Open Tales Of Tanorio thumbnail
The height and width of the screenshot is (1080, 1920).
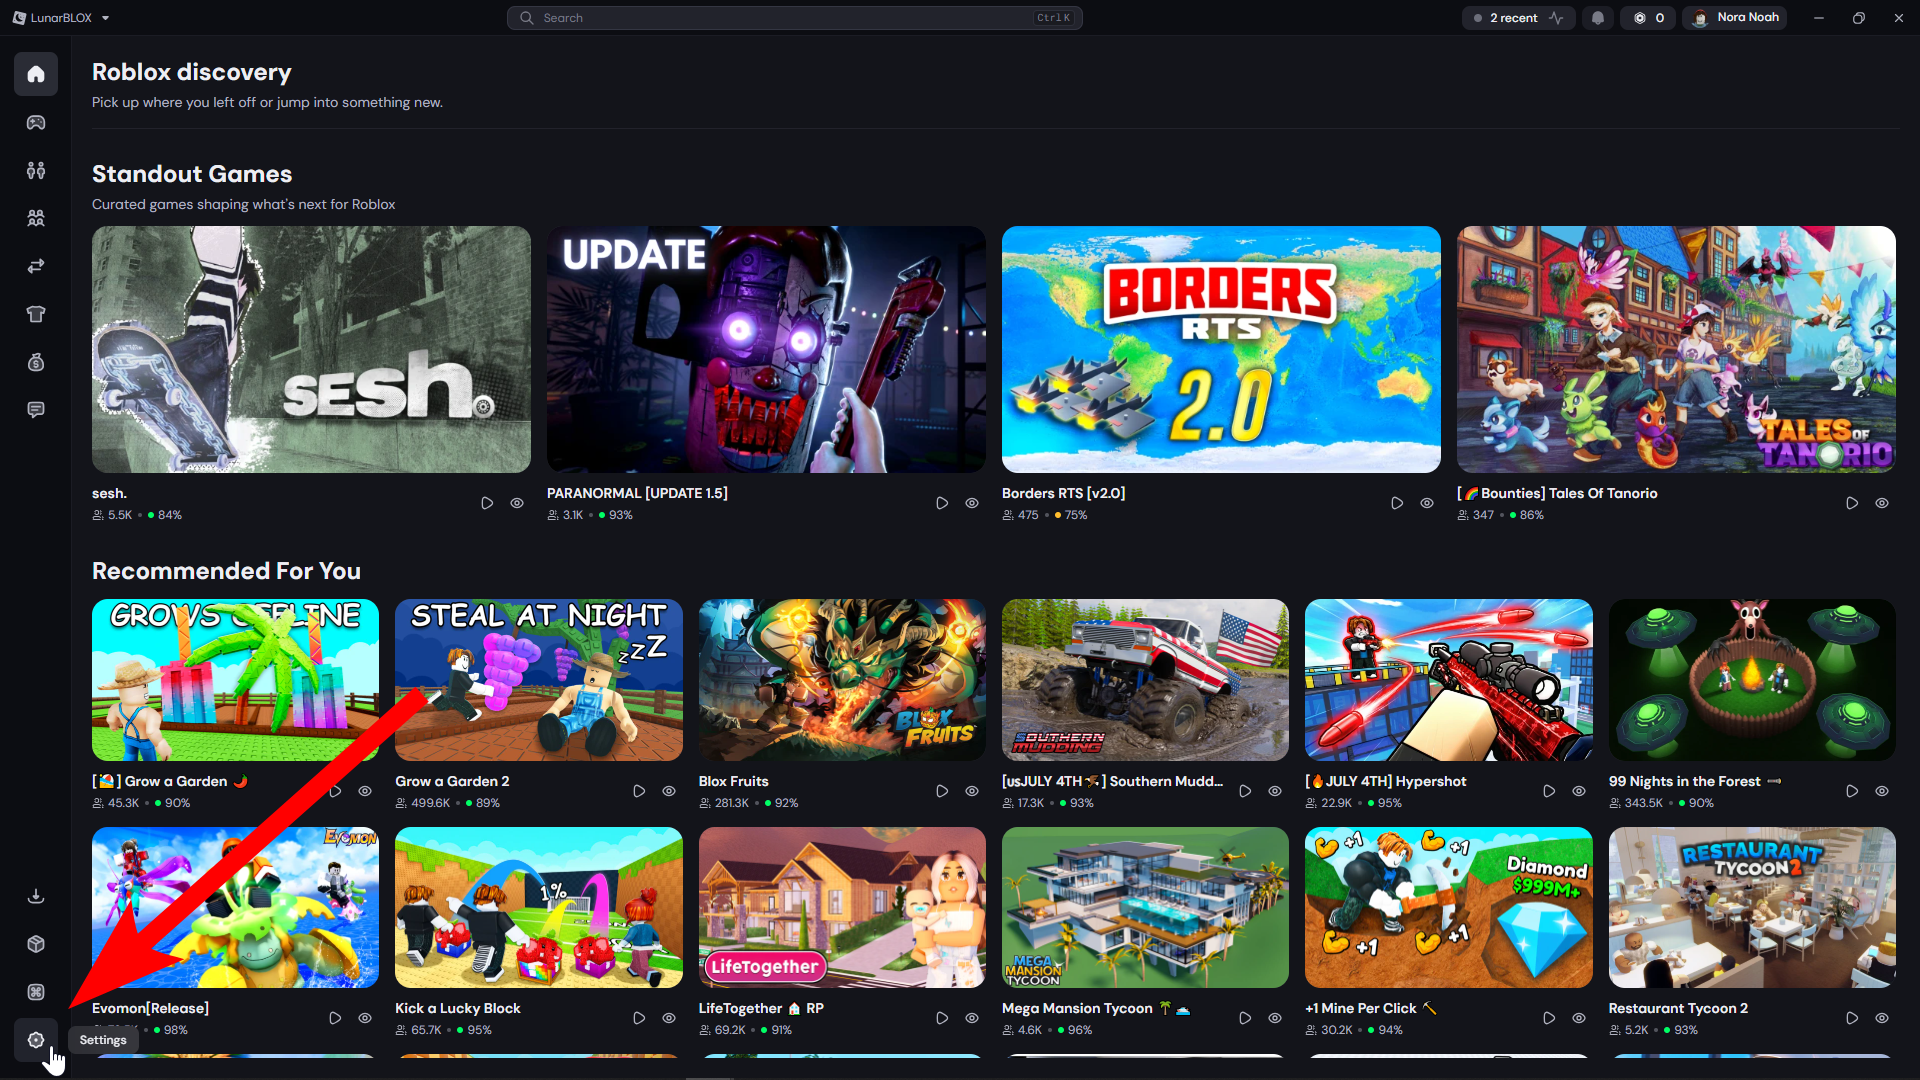pos(1676,349)
